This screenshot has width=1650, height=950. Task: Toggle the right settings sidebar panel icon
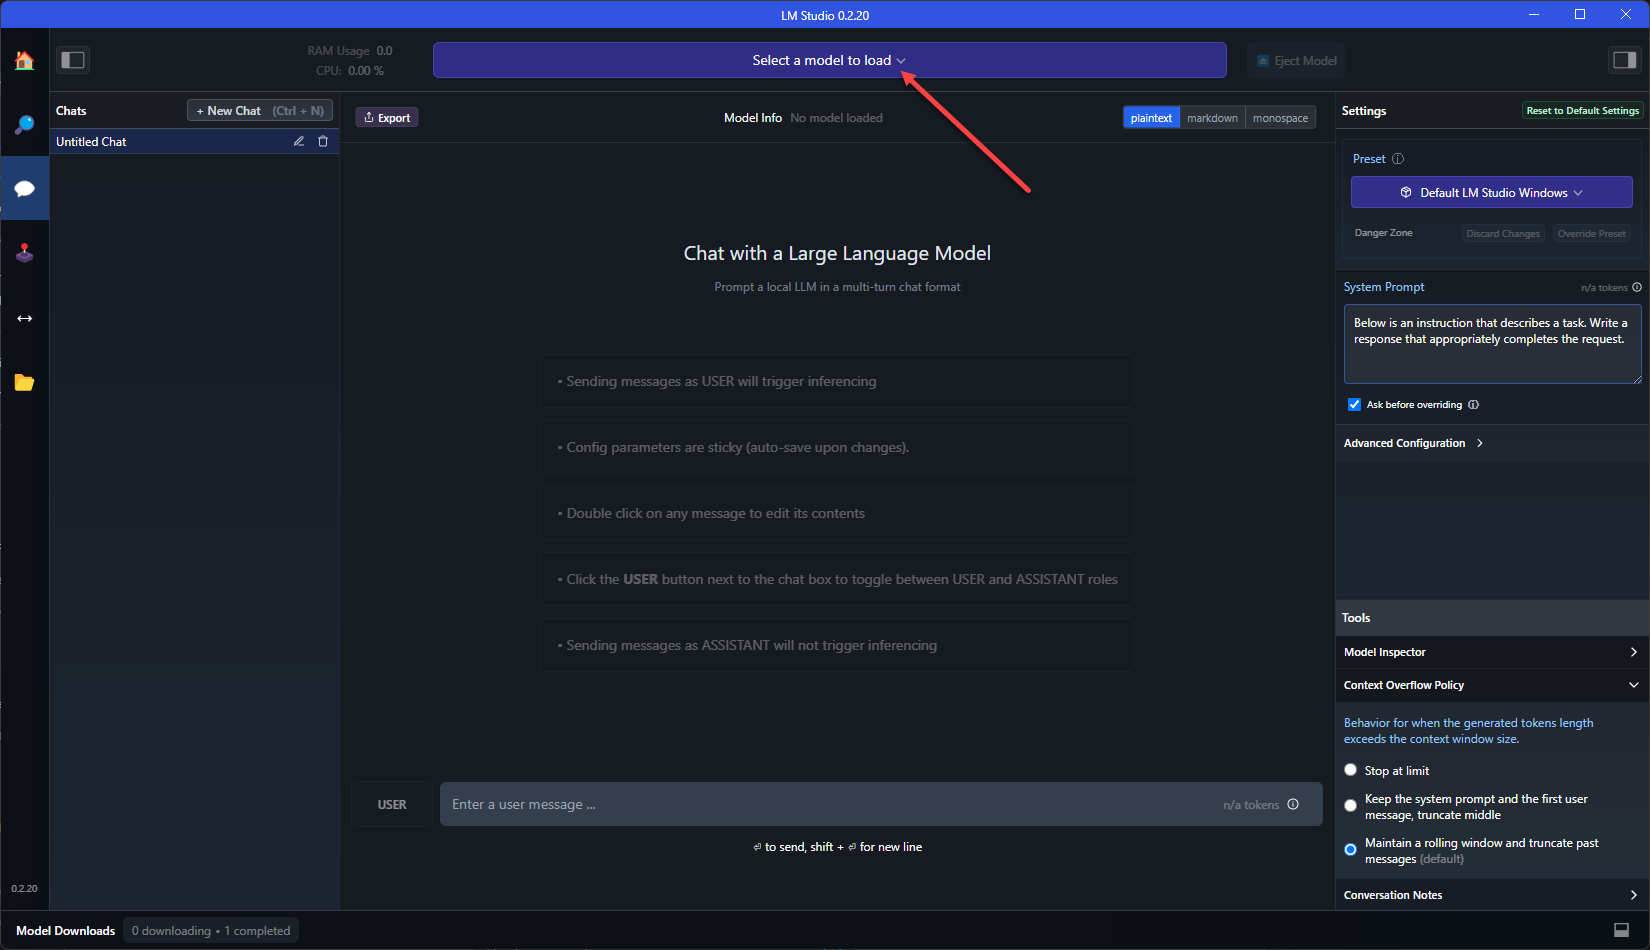pyautogui.click(x=1624, y=60)
